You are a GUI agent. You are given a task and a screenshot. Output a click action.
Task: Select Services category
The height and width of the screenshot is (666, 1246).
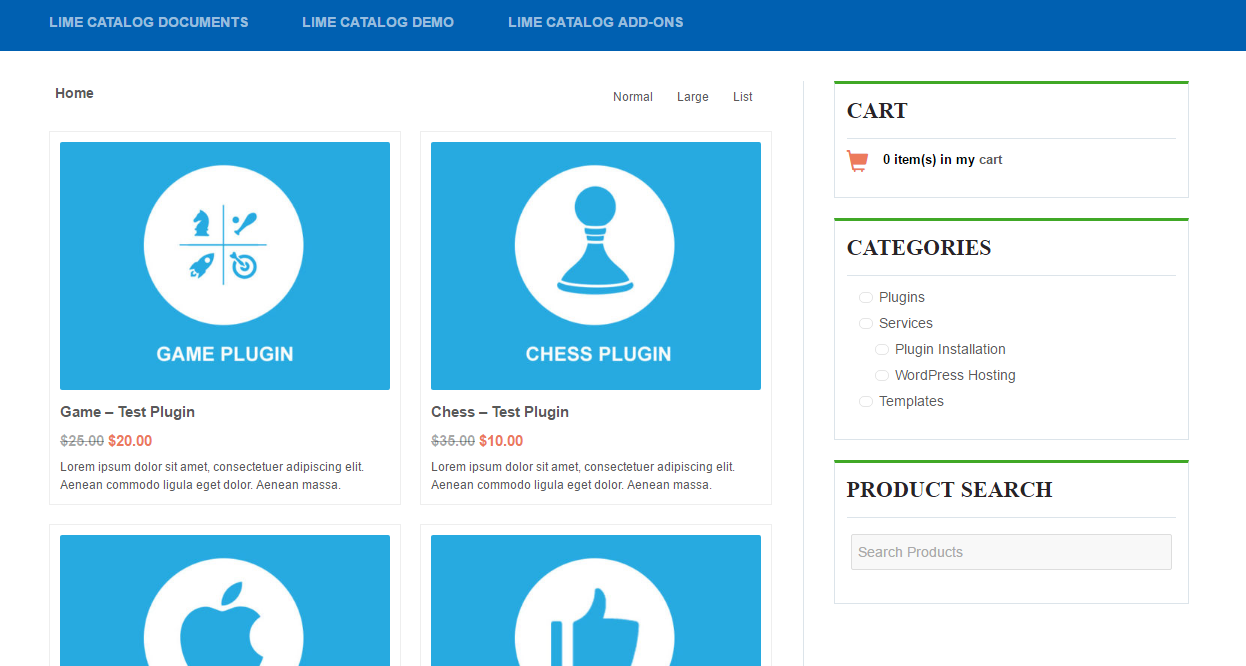point(906,323)
